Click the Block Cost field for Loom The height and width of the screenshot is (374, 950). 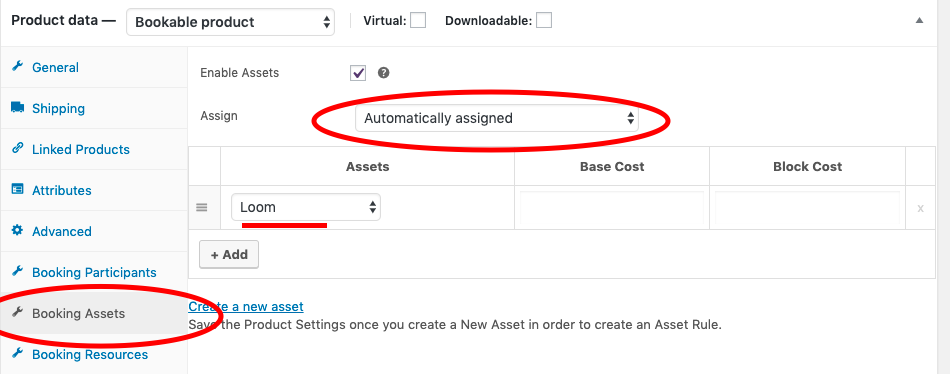tap(807, 208)
